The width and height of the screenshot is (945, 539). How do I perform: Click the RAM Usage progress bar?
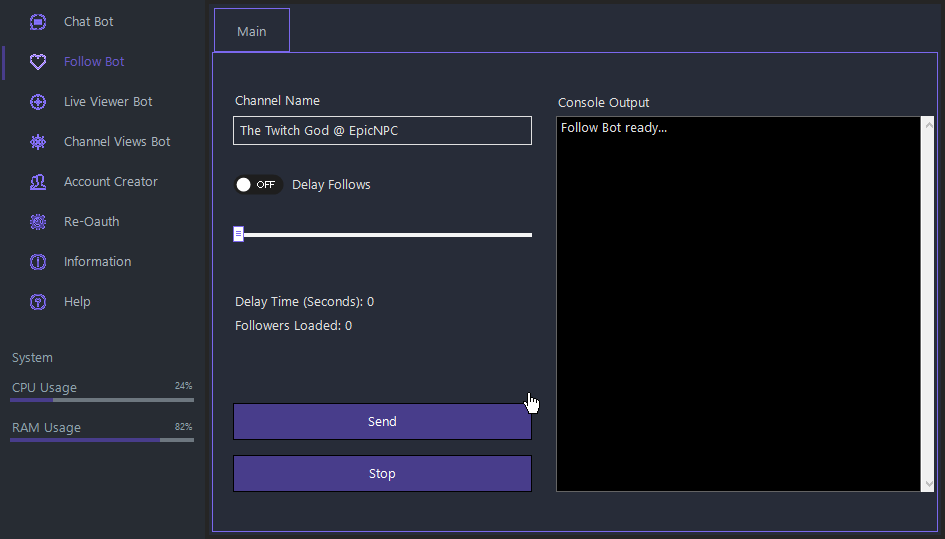coord(102,440)
